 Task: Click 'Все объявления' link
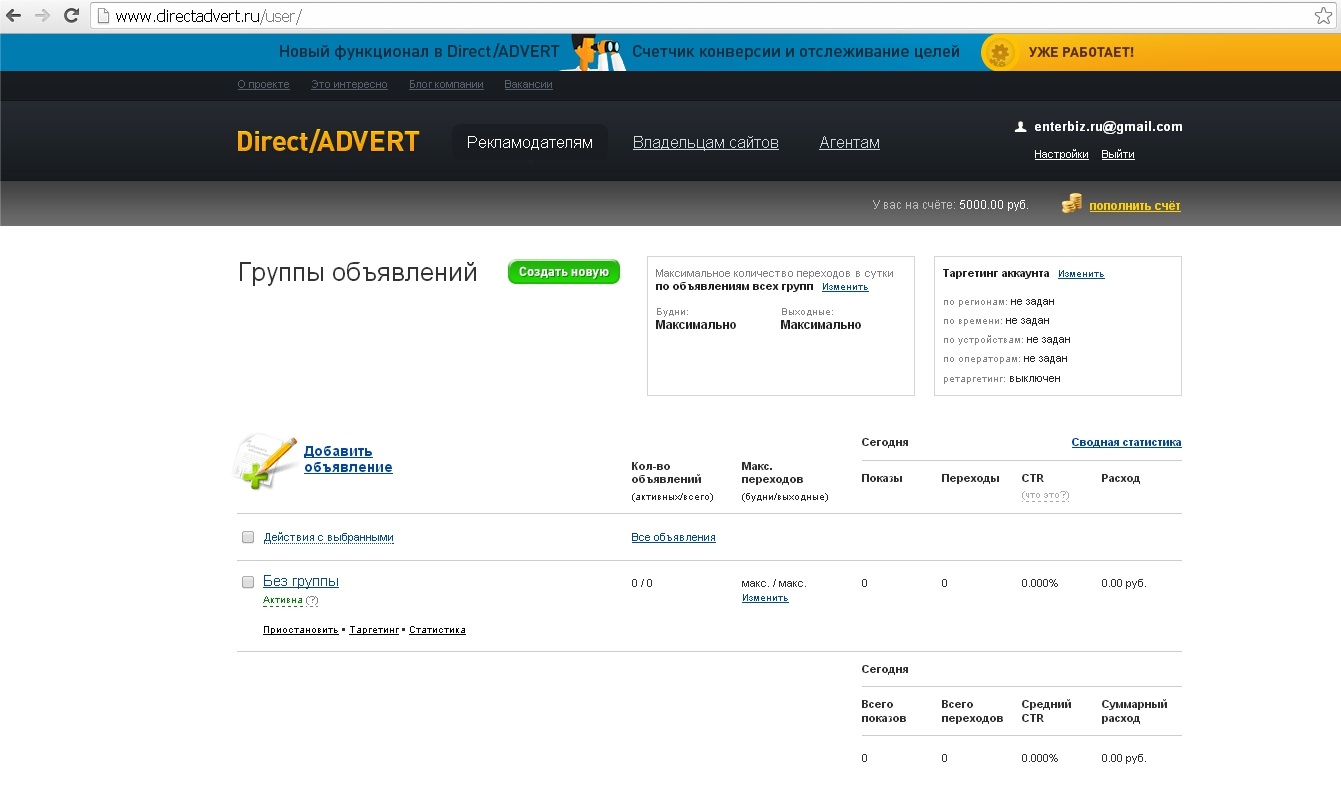point(673,538)
